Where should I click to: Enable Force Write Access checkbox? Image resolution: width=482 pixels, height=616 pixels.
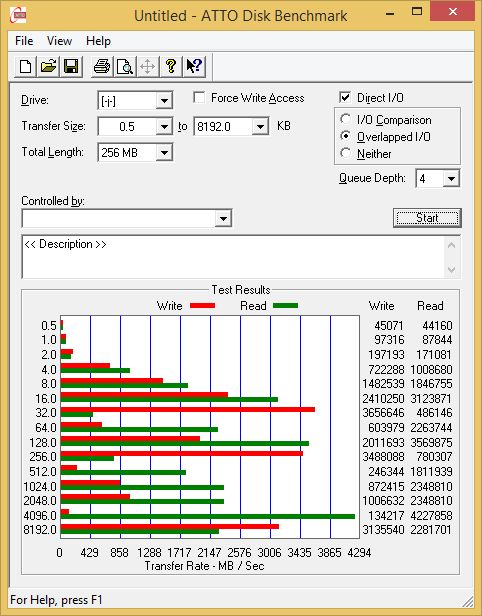point(199,97)
